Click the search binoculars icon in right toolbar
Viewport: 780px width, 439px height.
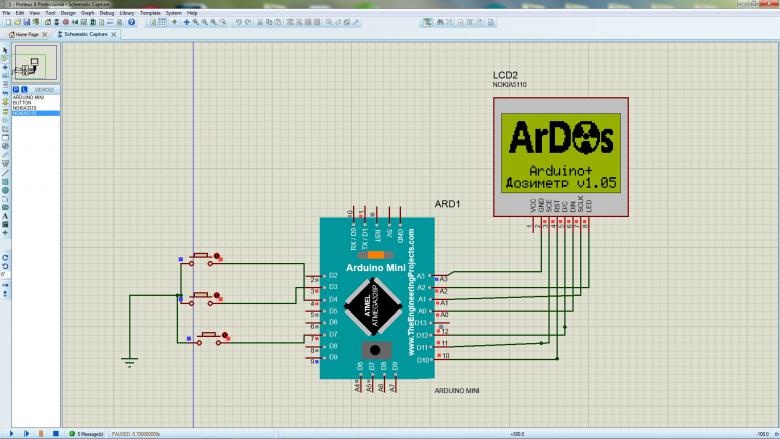[x=440, y=22]
